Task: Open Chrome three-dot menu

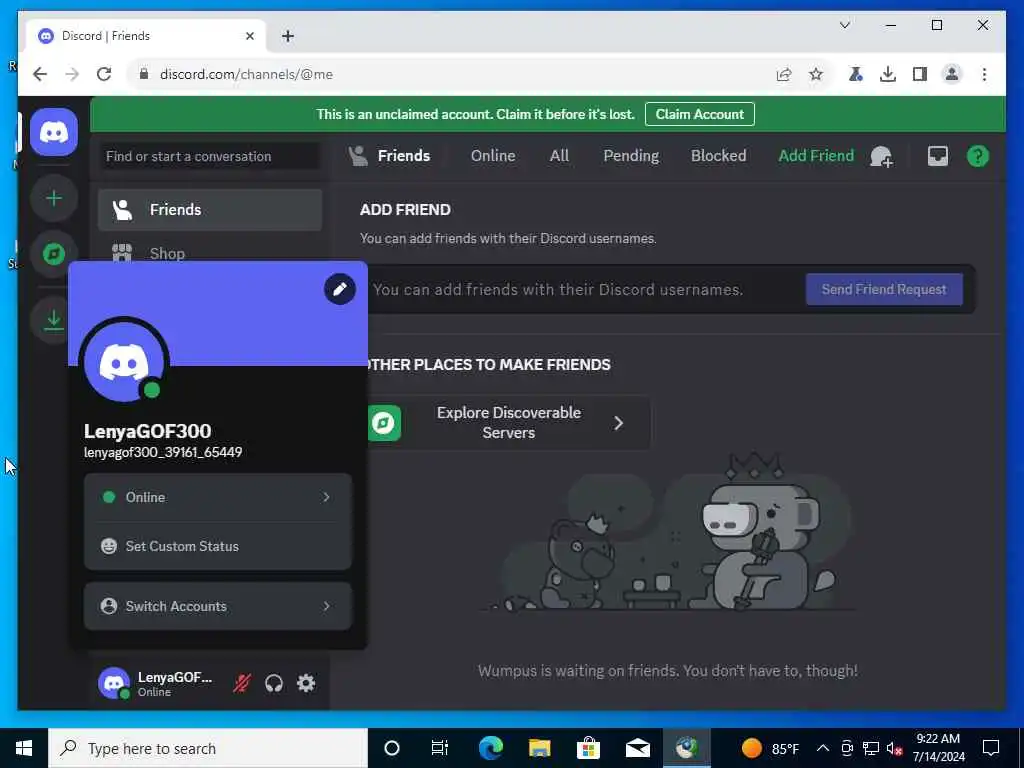Action: coord(984,74)
